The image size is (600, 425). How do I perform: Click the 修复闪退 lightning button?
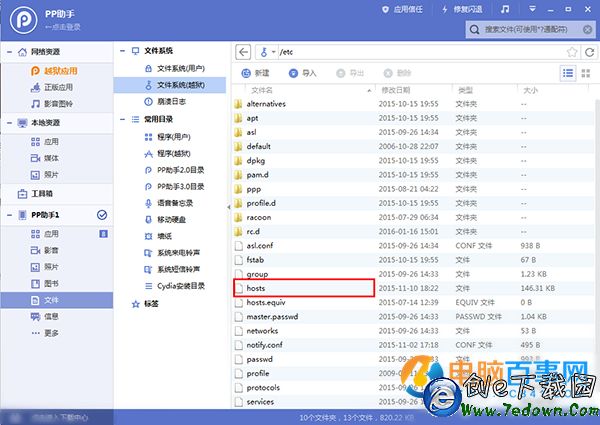point(462,10)
